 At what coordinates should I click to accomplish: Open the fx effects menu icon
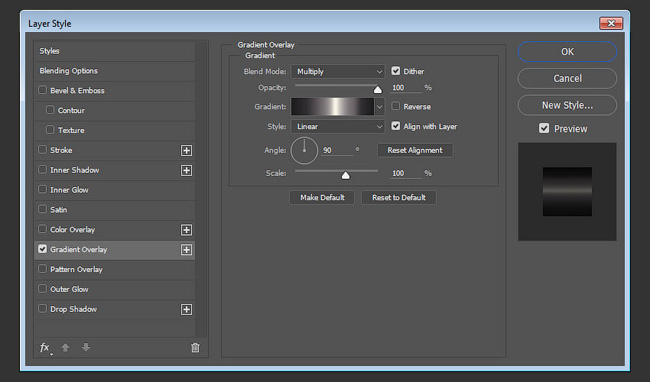click(45, 348)
